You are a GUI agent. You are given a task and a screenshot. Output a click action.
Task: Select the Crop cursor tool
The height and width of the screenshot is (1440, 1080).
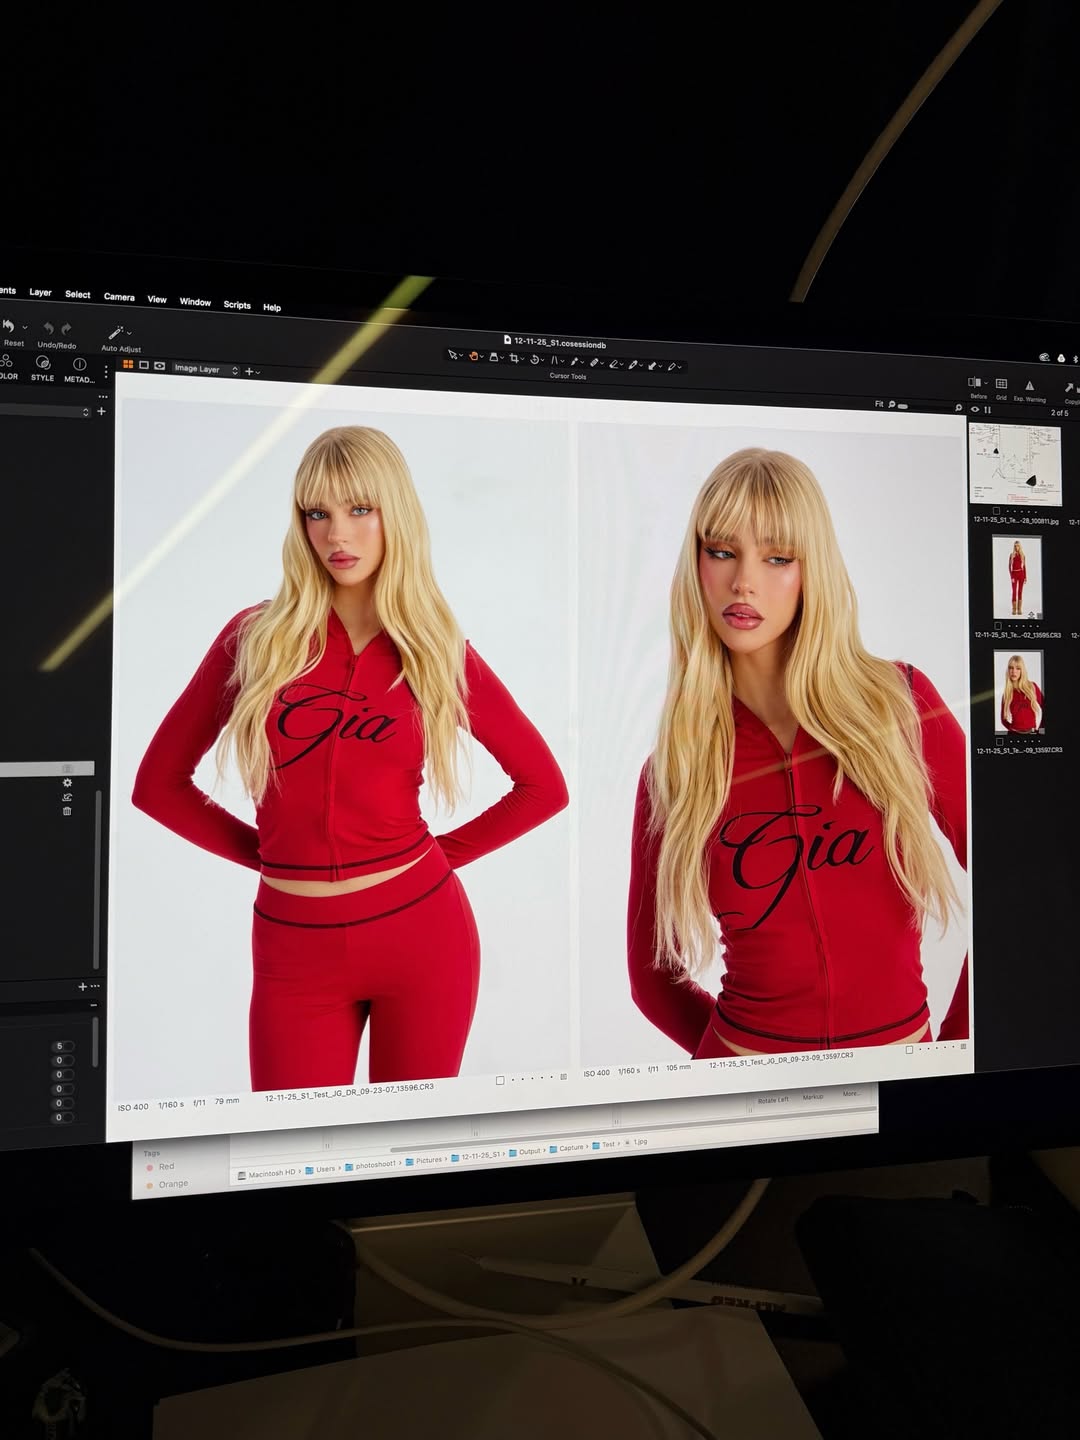514,357
